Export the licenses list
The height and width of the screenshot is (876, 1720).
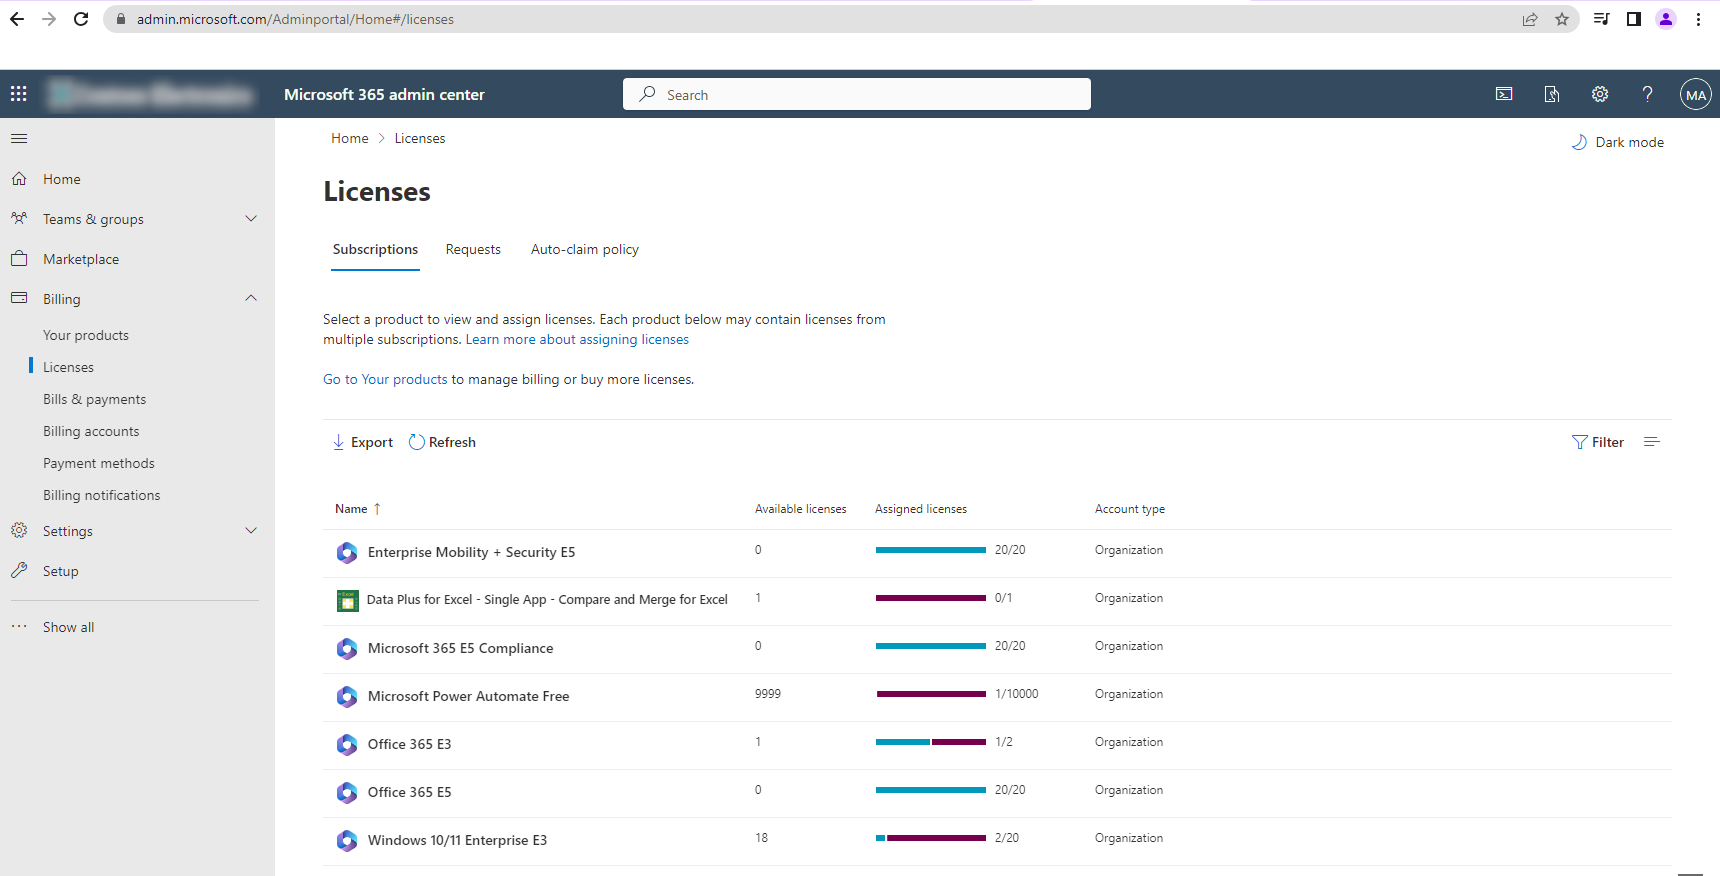(362, 442)
